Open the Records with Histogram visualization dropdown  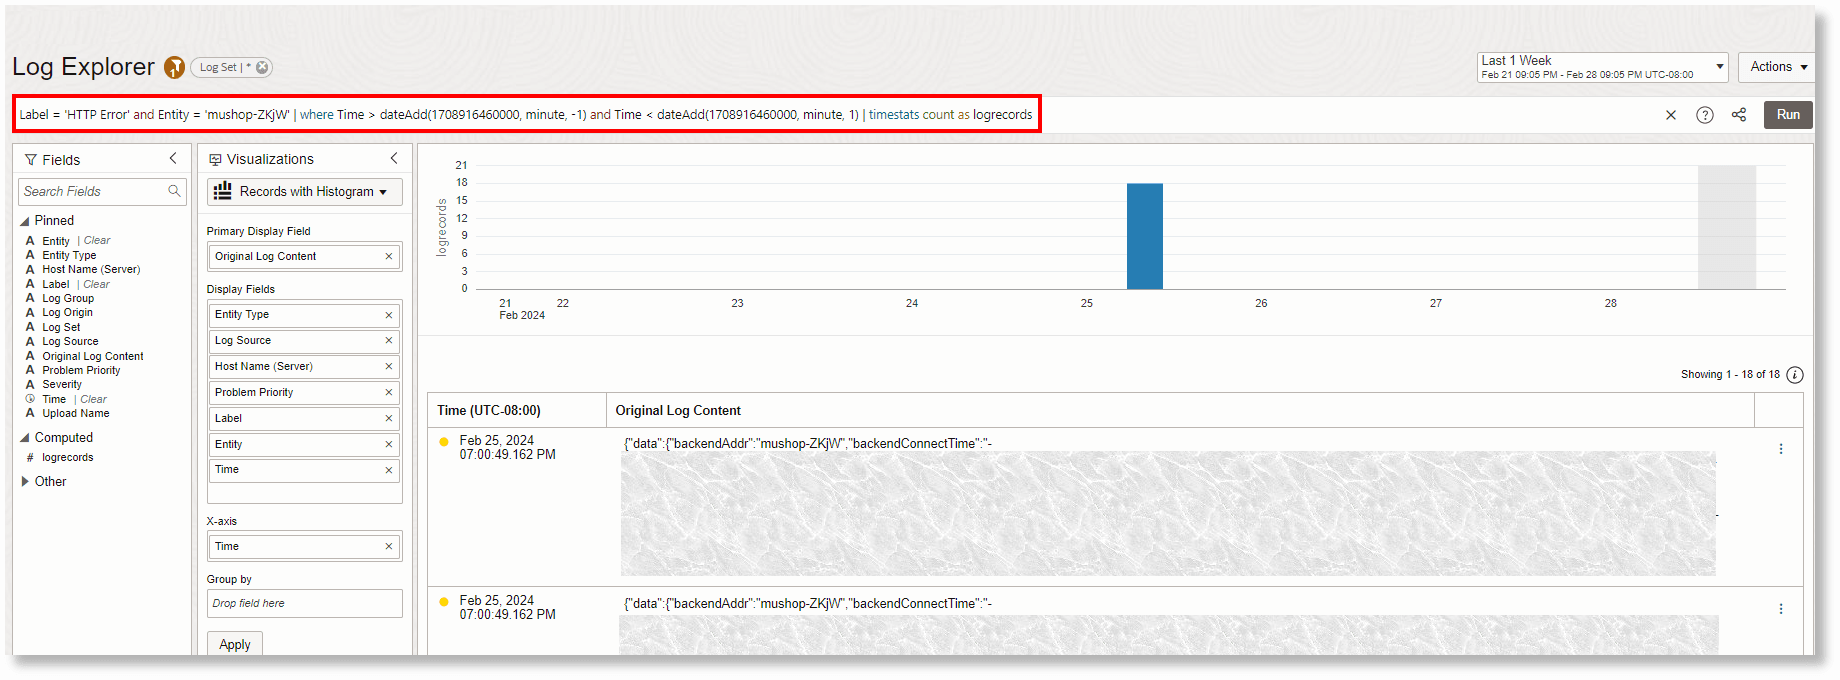[x=305, y=191]
